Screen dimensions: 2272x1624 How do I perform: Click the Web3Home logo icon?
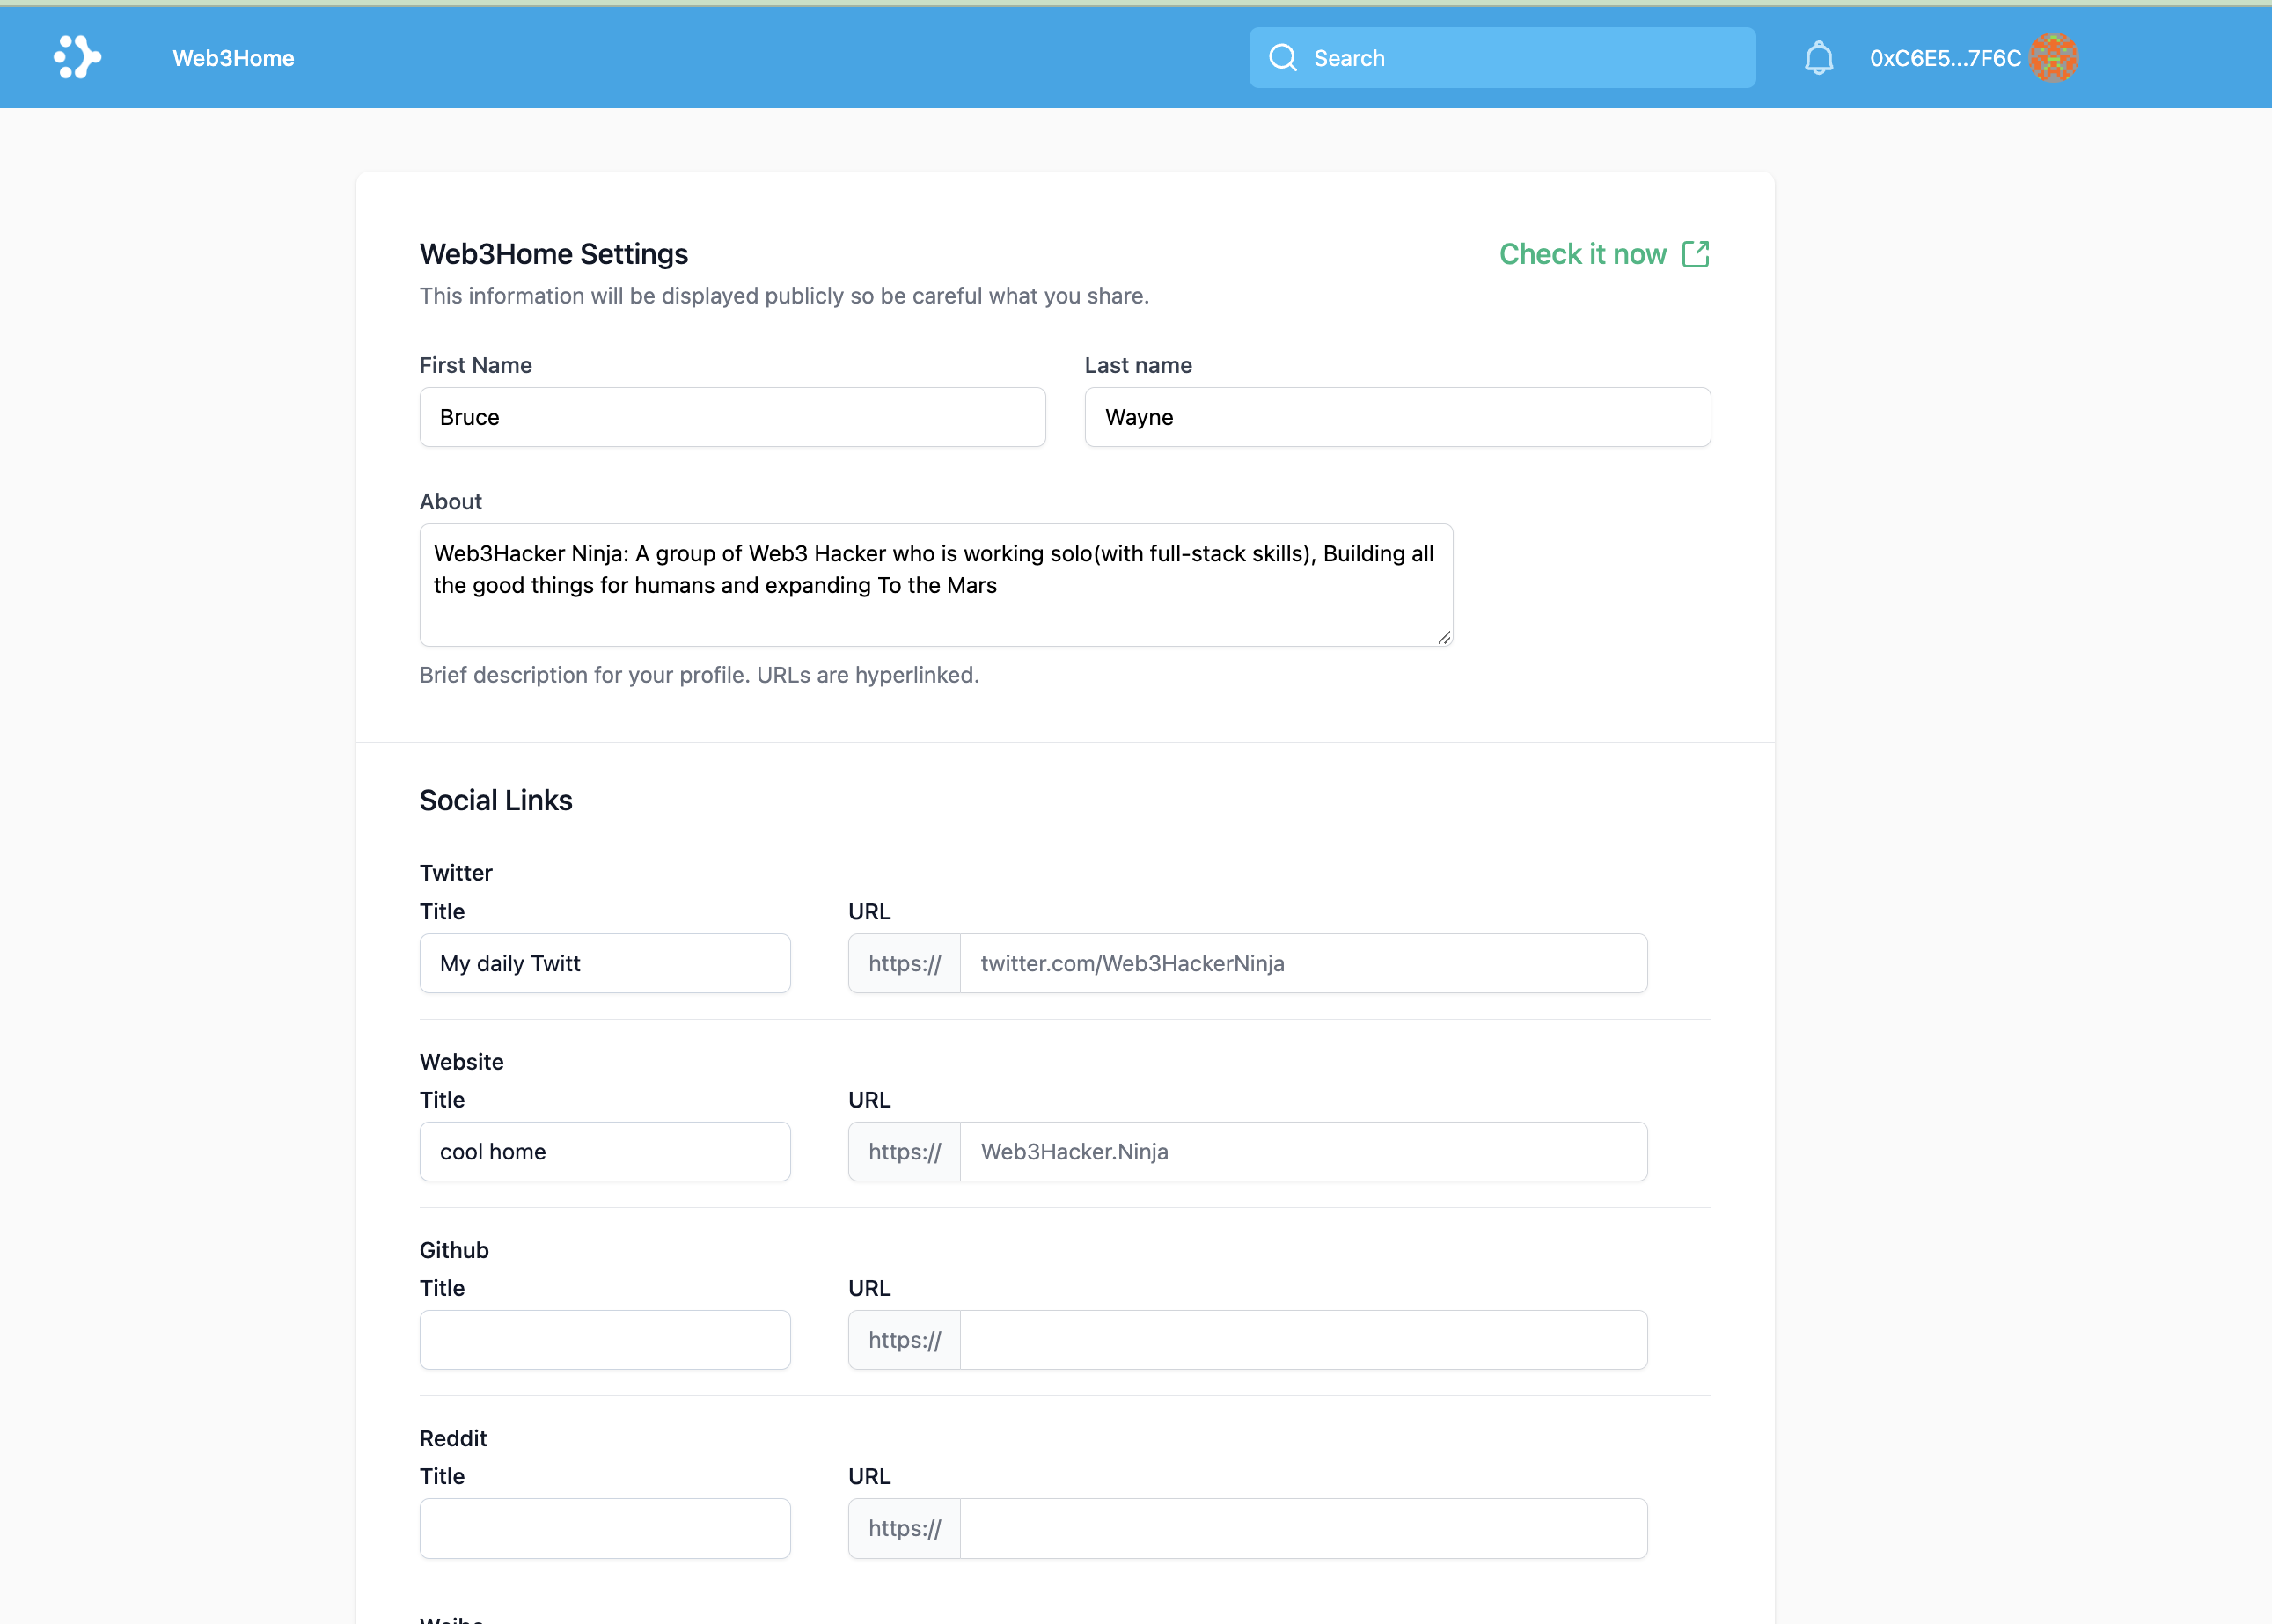pyautogui.click(x=77, y=58)
